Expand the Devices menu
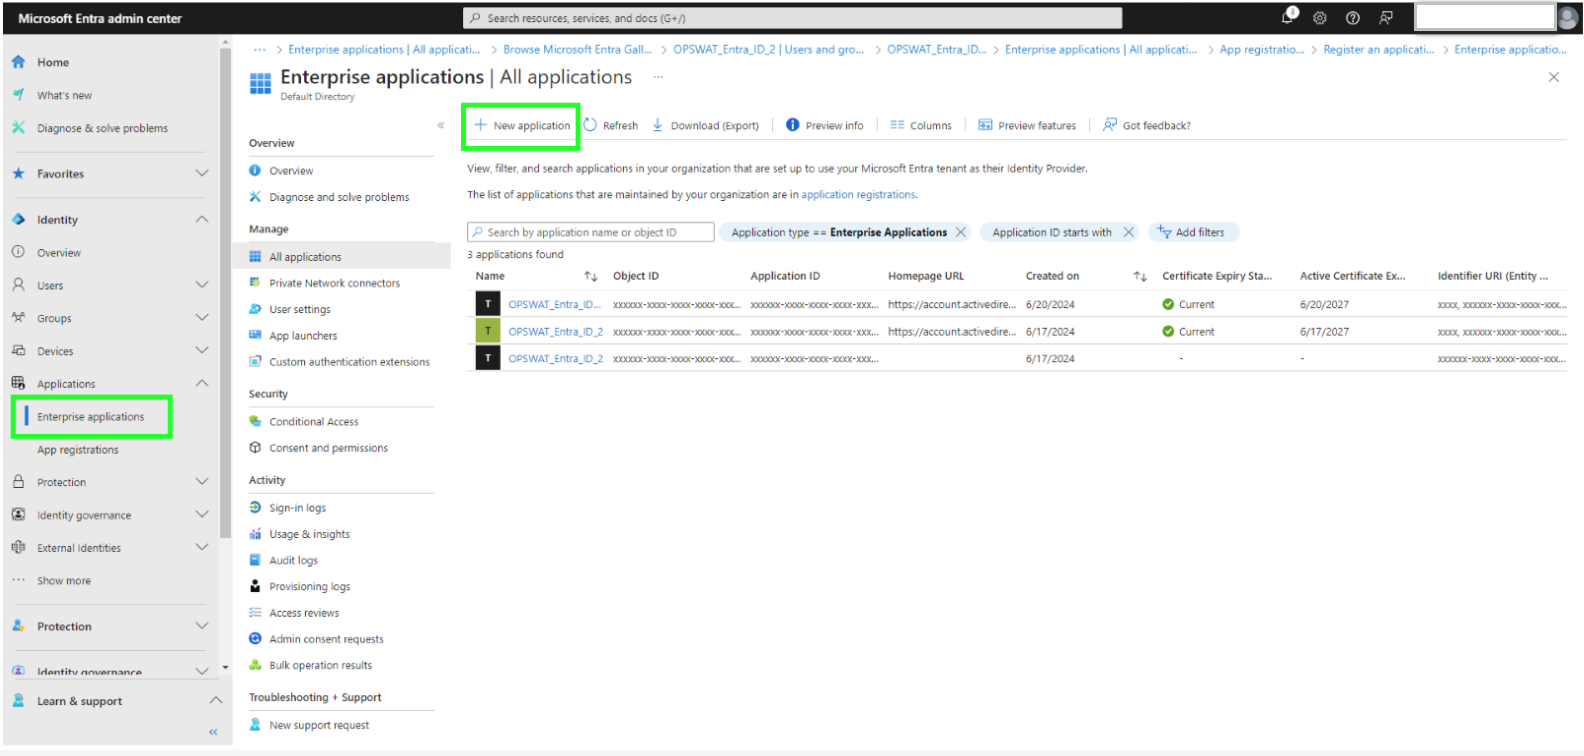The height and width of the screenshot is (756, 1584). 202,351
